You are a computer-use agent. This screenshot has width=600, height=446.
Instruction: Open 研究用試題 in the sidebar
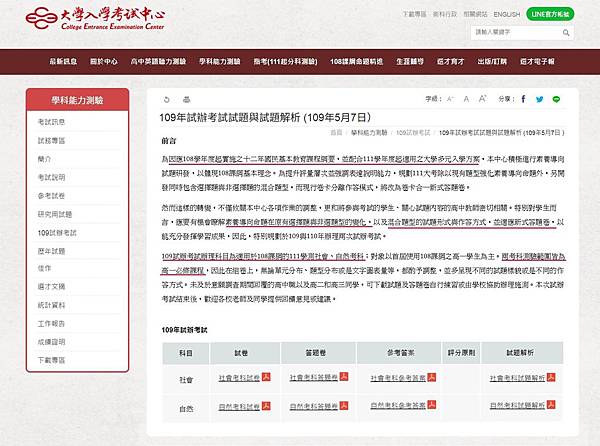[55, 214]
